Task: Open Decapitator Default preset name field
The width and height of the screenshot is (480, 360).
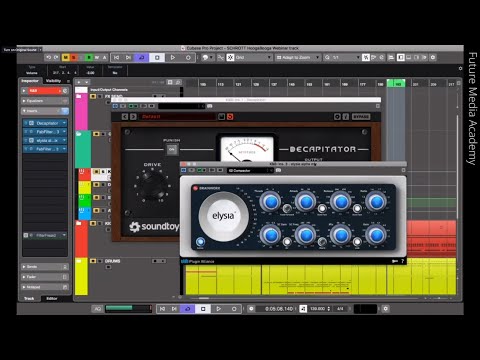Action: 178,117
